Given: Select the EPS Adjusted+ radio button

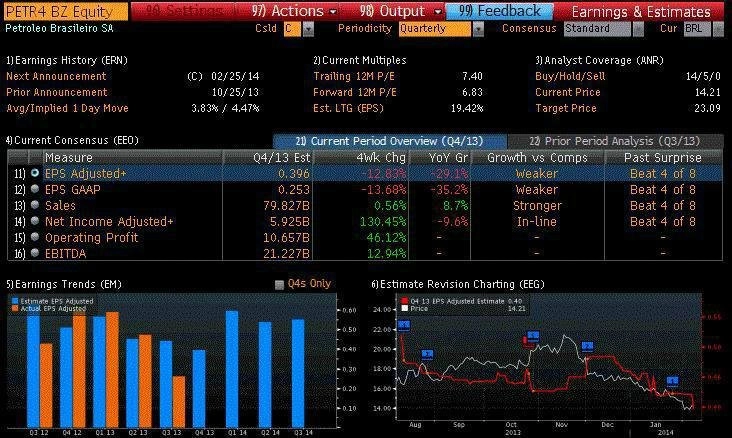Looking at the screenshot, I should [35, 173].
